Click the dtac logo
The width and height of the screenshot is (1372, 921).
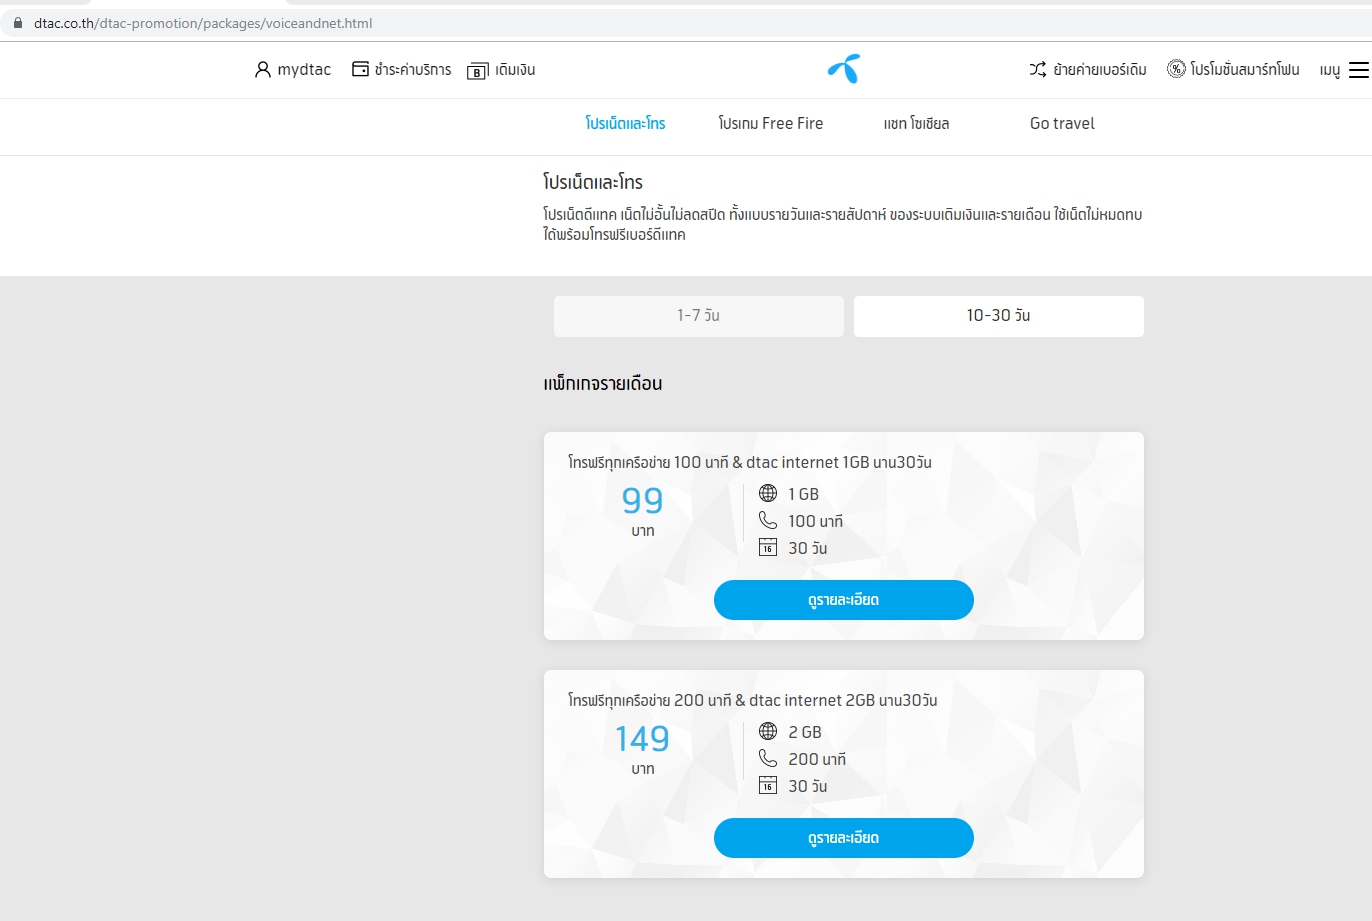coord(844,69)
